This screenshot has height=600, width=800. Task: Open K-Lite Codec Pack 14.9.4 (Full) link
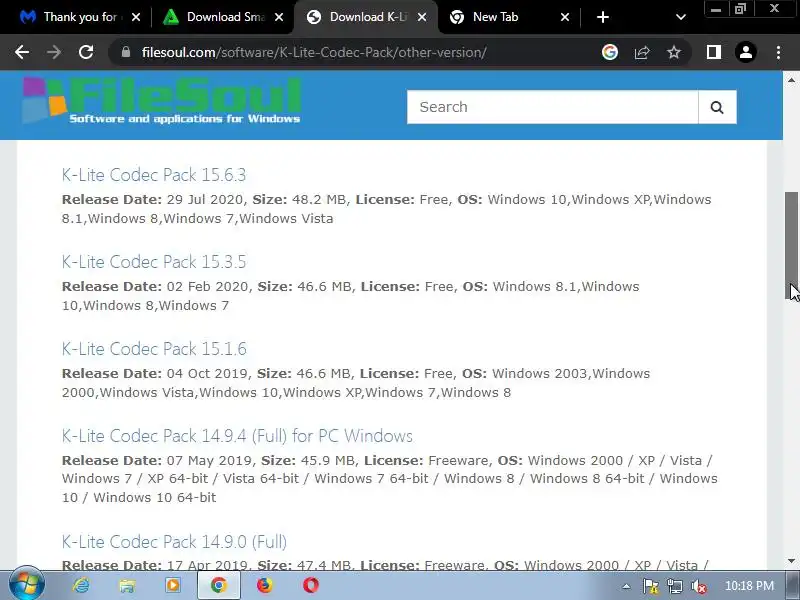tap(237, 436)
